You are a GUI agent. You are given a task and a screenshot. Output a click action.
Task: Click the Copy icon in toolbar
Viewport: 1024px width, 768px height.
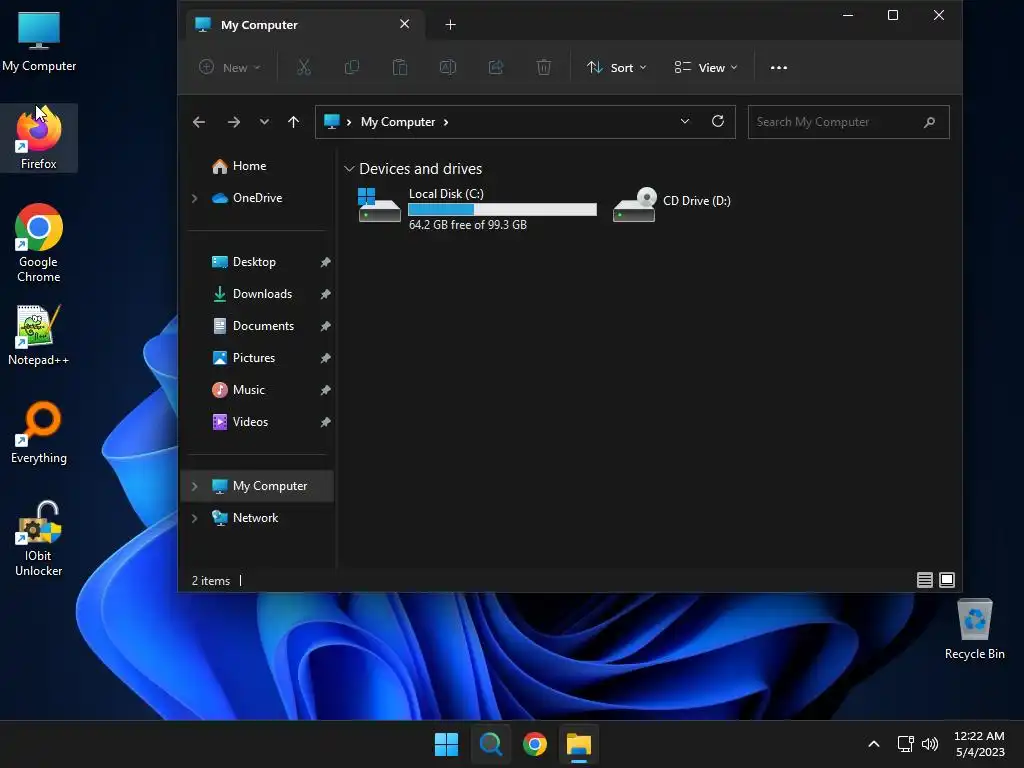coord(351,67)
